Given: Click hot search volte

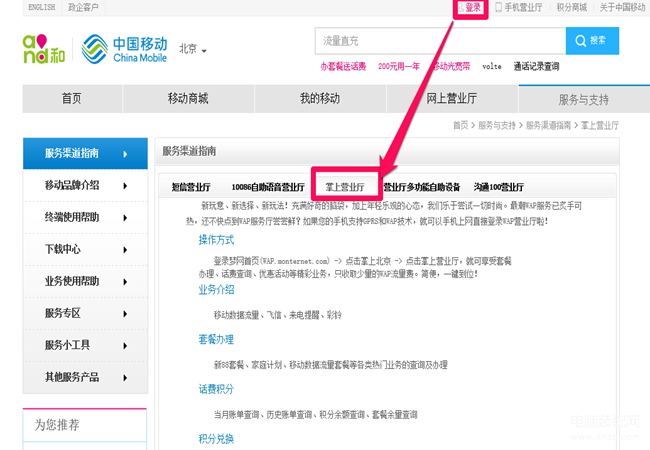Looking at the screenshot, I should pos(492,66).
